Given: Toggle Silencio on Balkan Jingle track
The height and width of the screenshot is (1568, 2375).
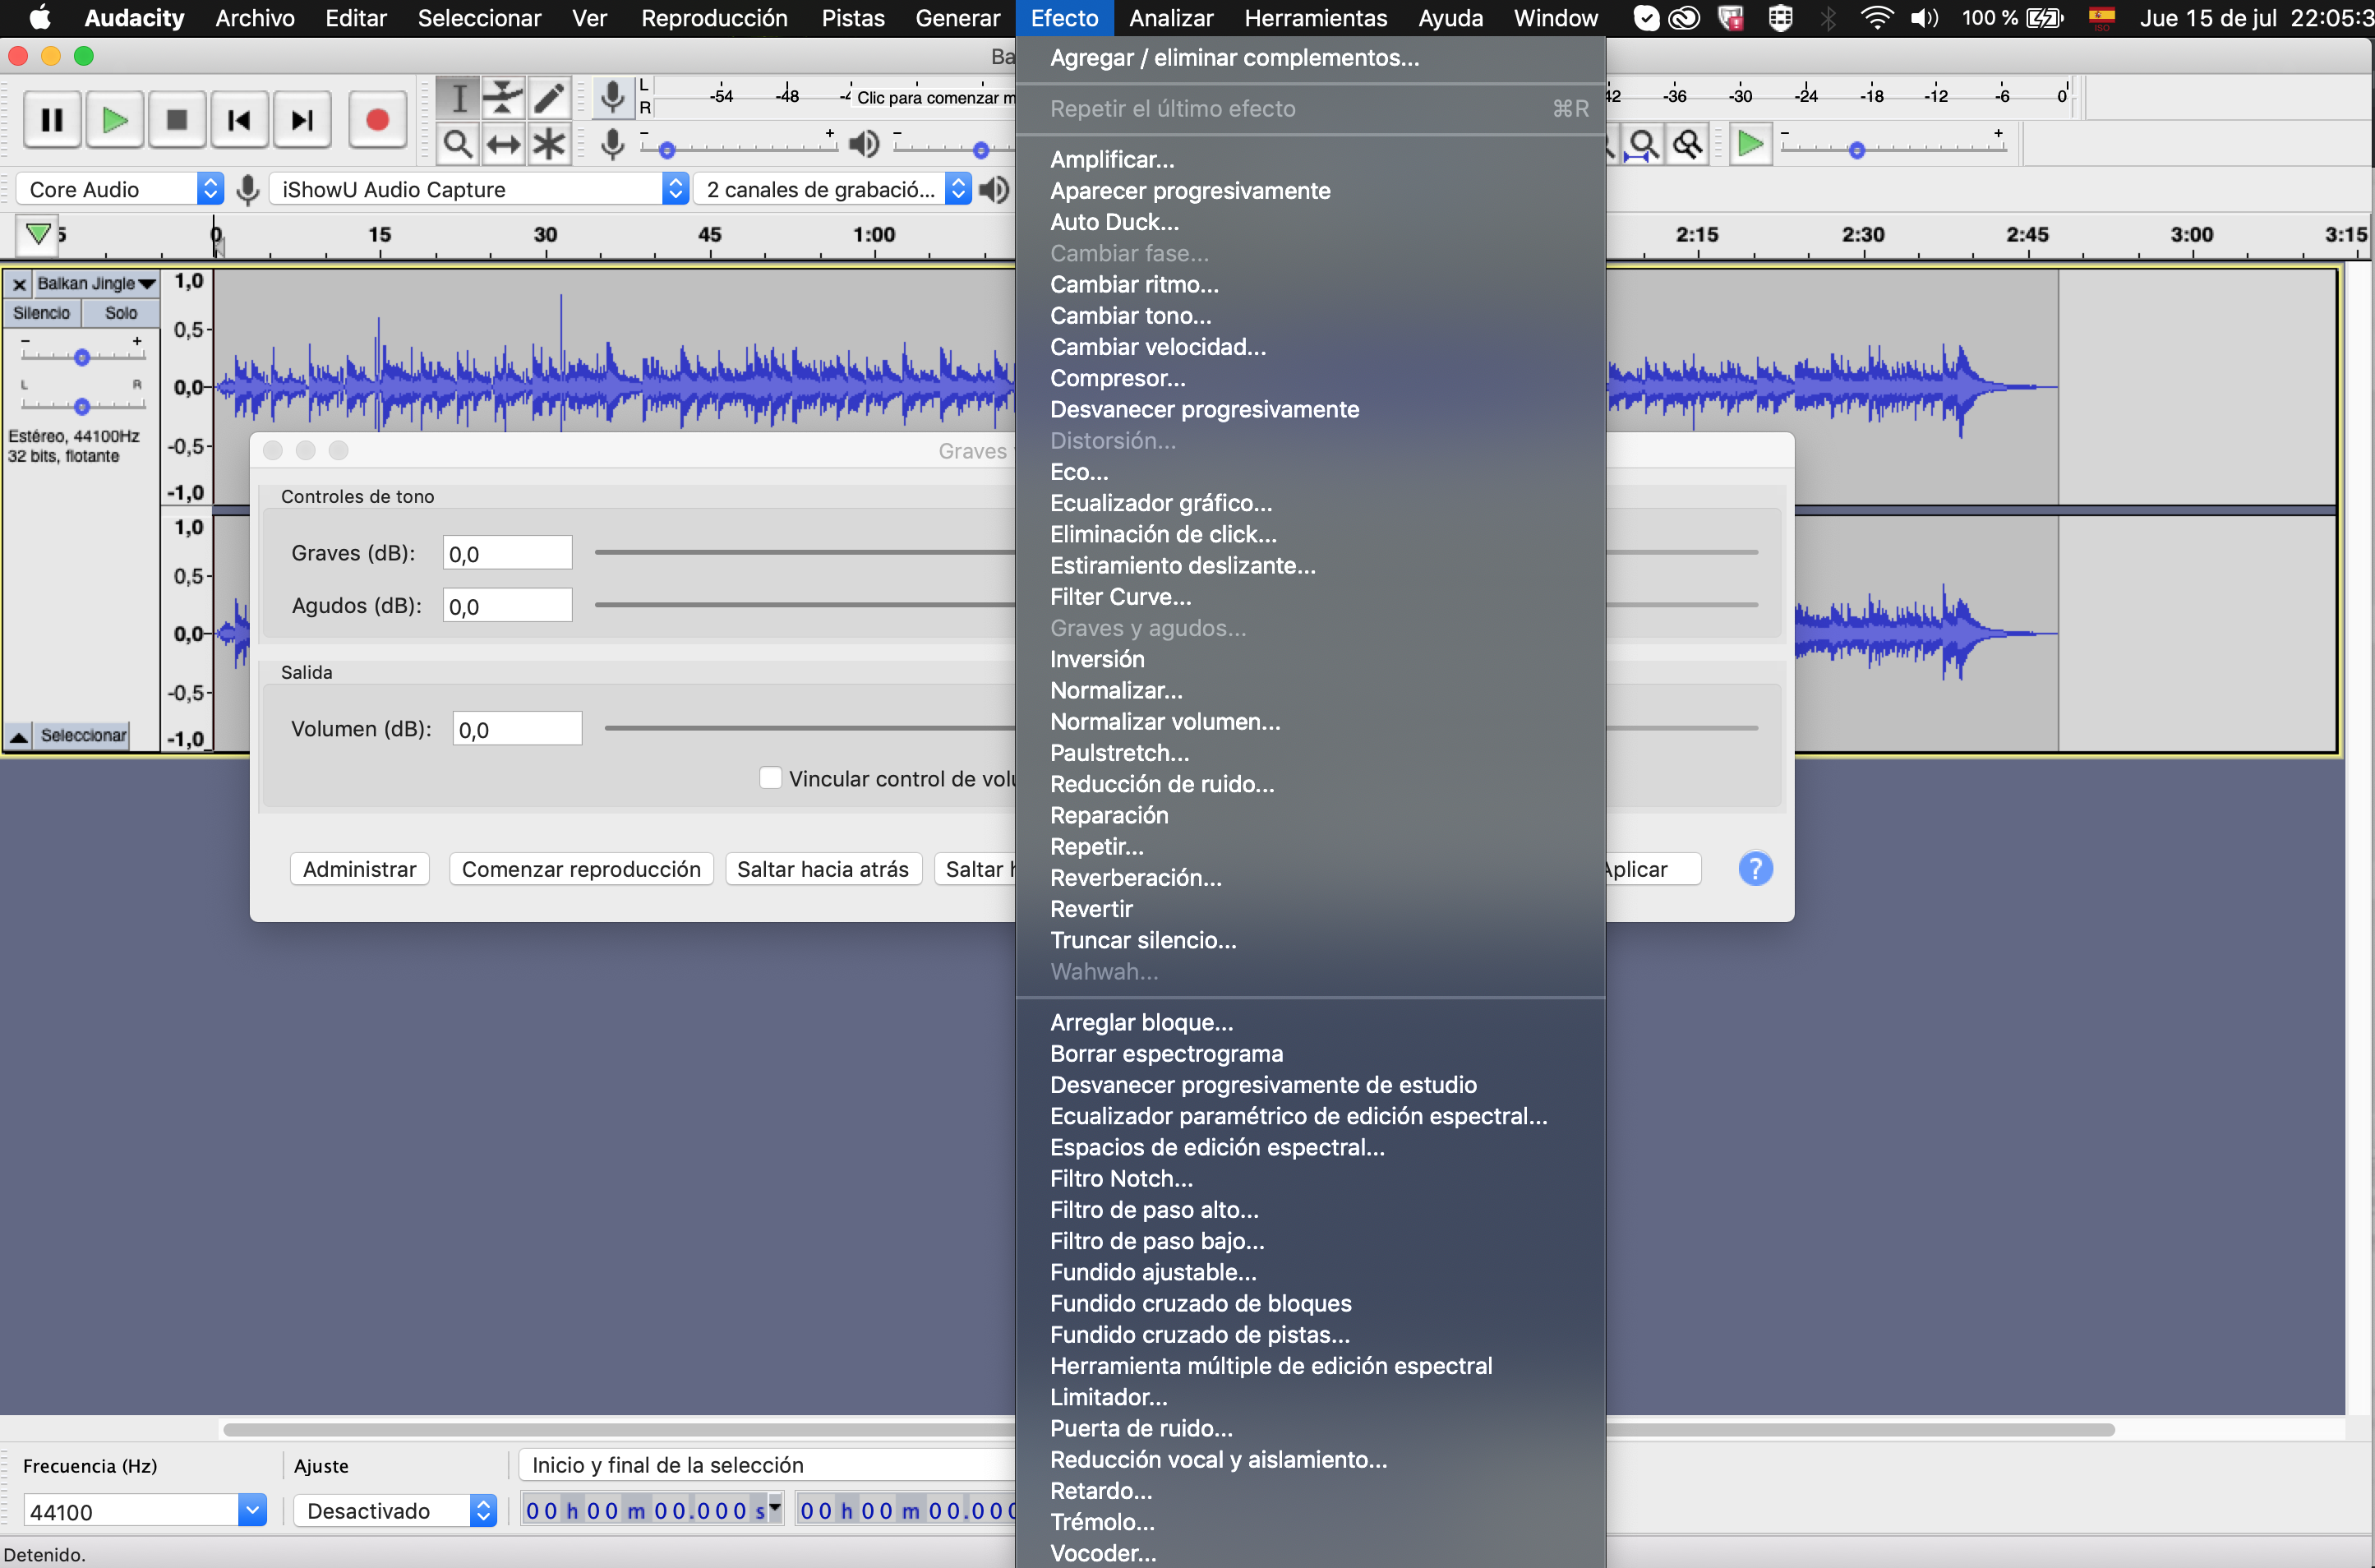Looking at the screenshot, I should [42, 313].
